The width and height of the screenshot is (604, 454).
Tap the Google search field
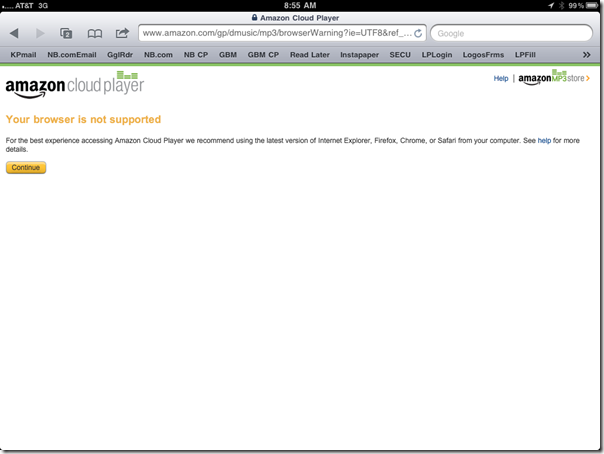(511, 33)
